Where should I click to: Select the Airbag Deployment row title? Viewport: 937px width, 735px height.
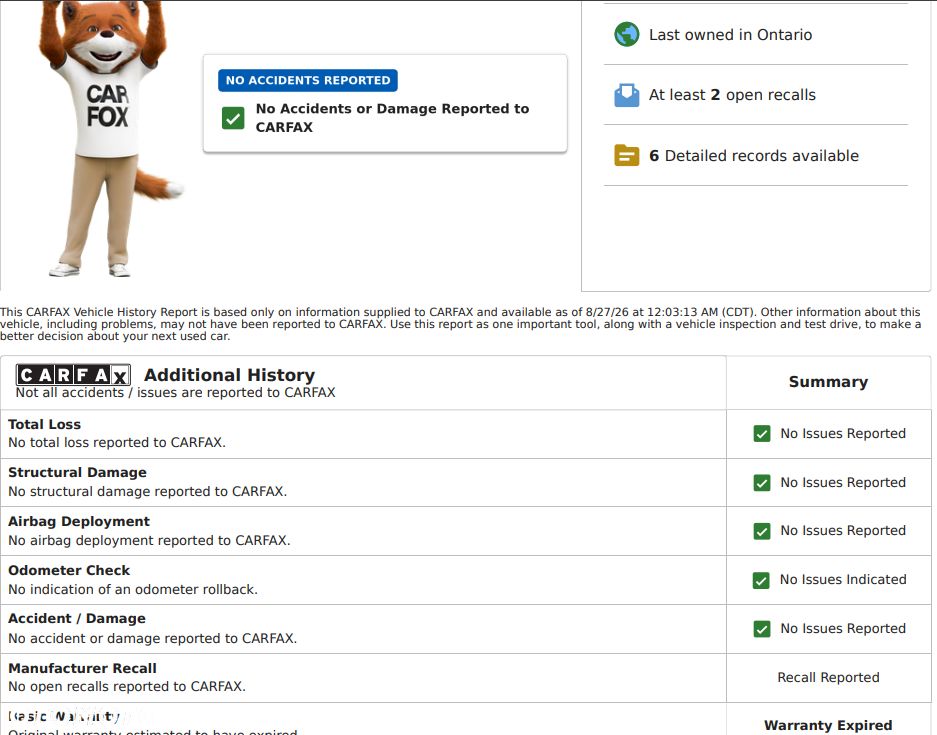tap(79, 522)
